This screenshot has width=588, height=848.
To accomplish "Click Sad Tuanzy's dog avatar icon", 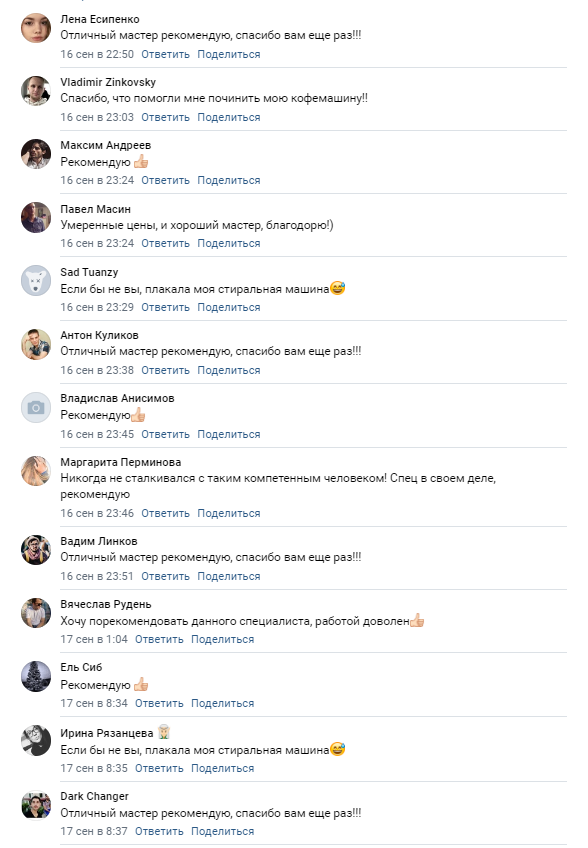I will [x=36, y=281].
